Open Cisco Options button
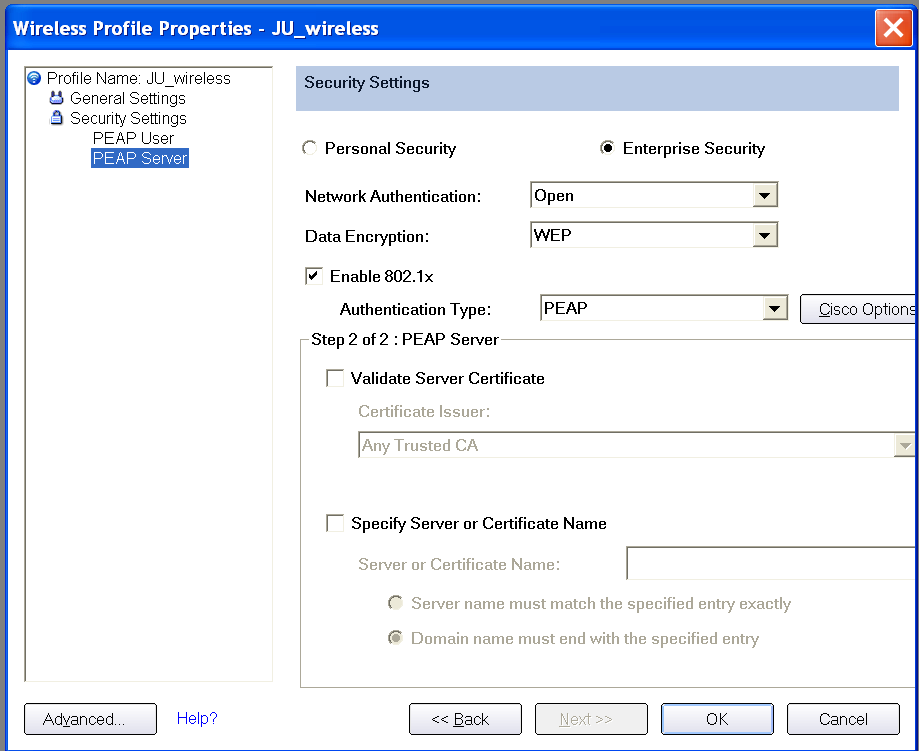Screen dimensions: 919x751 click(x=859, y=309)
